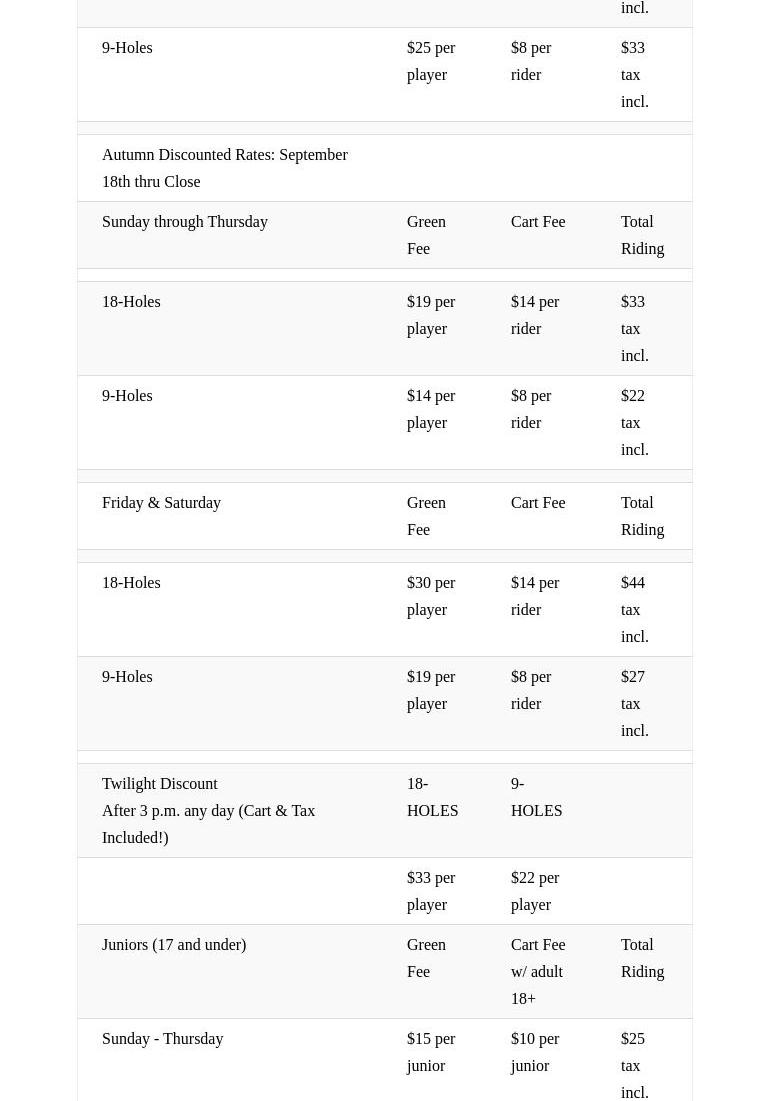Select the $25 per player green fee
The height and width of the screenshot is (1101, 770).
tap(431, 61)
